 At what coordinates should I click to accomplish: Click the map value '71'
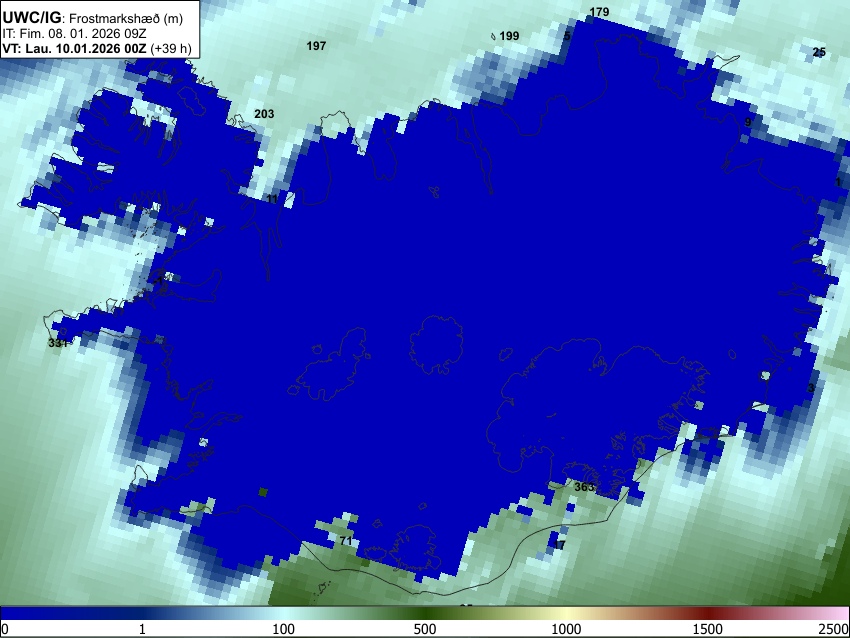tap(346, 541)
